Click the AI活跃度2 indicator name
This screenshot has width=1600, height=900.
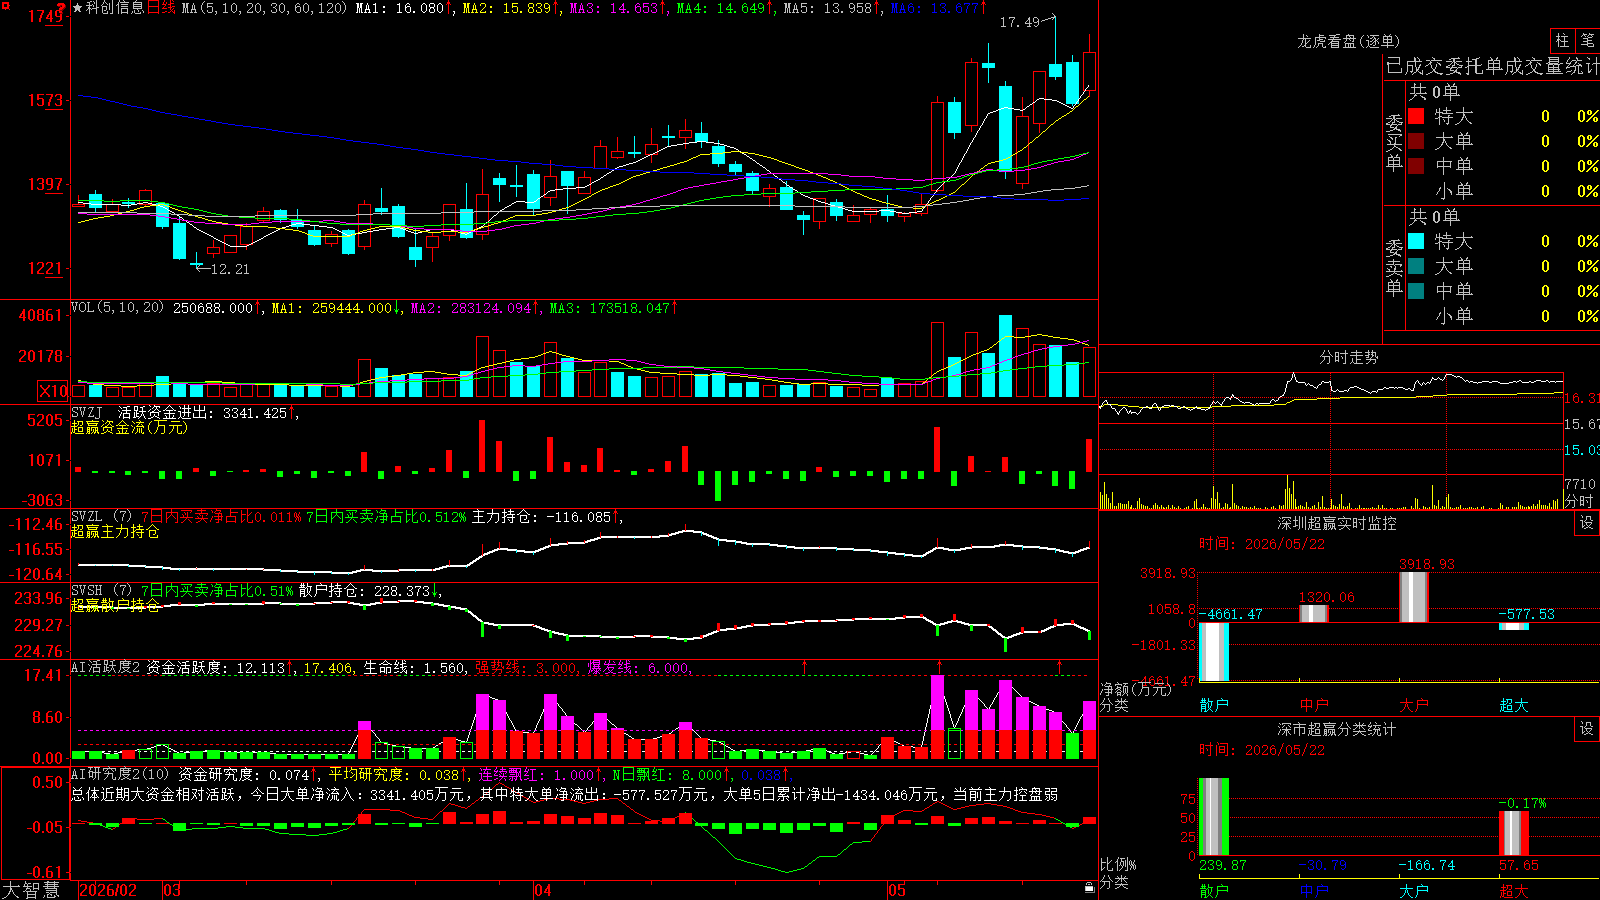(106, 667)
